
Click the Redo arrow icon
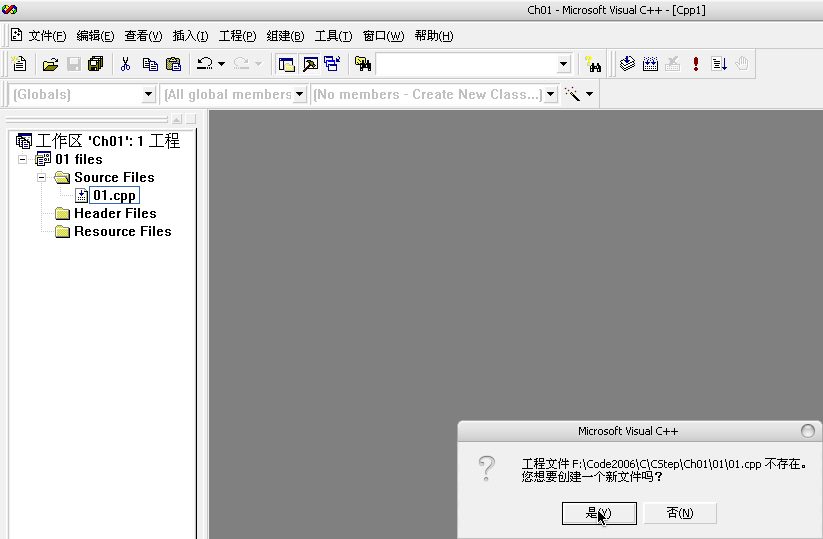click(x=241, y=64)
